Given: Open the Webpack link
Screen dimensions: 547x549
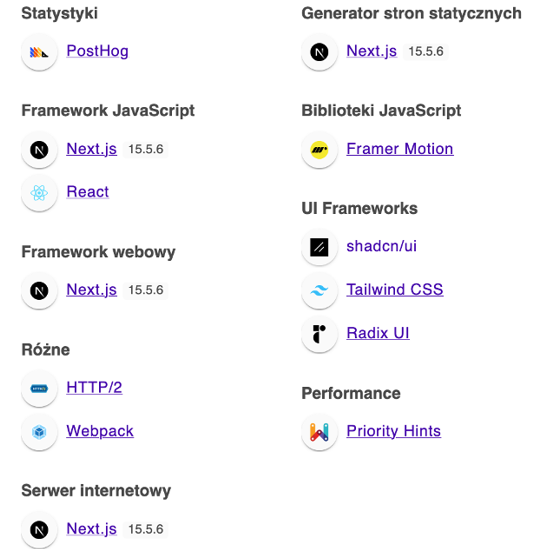Looking at the screenshot, I should [x=100, y=431].
